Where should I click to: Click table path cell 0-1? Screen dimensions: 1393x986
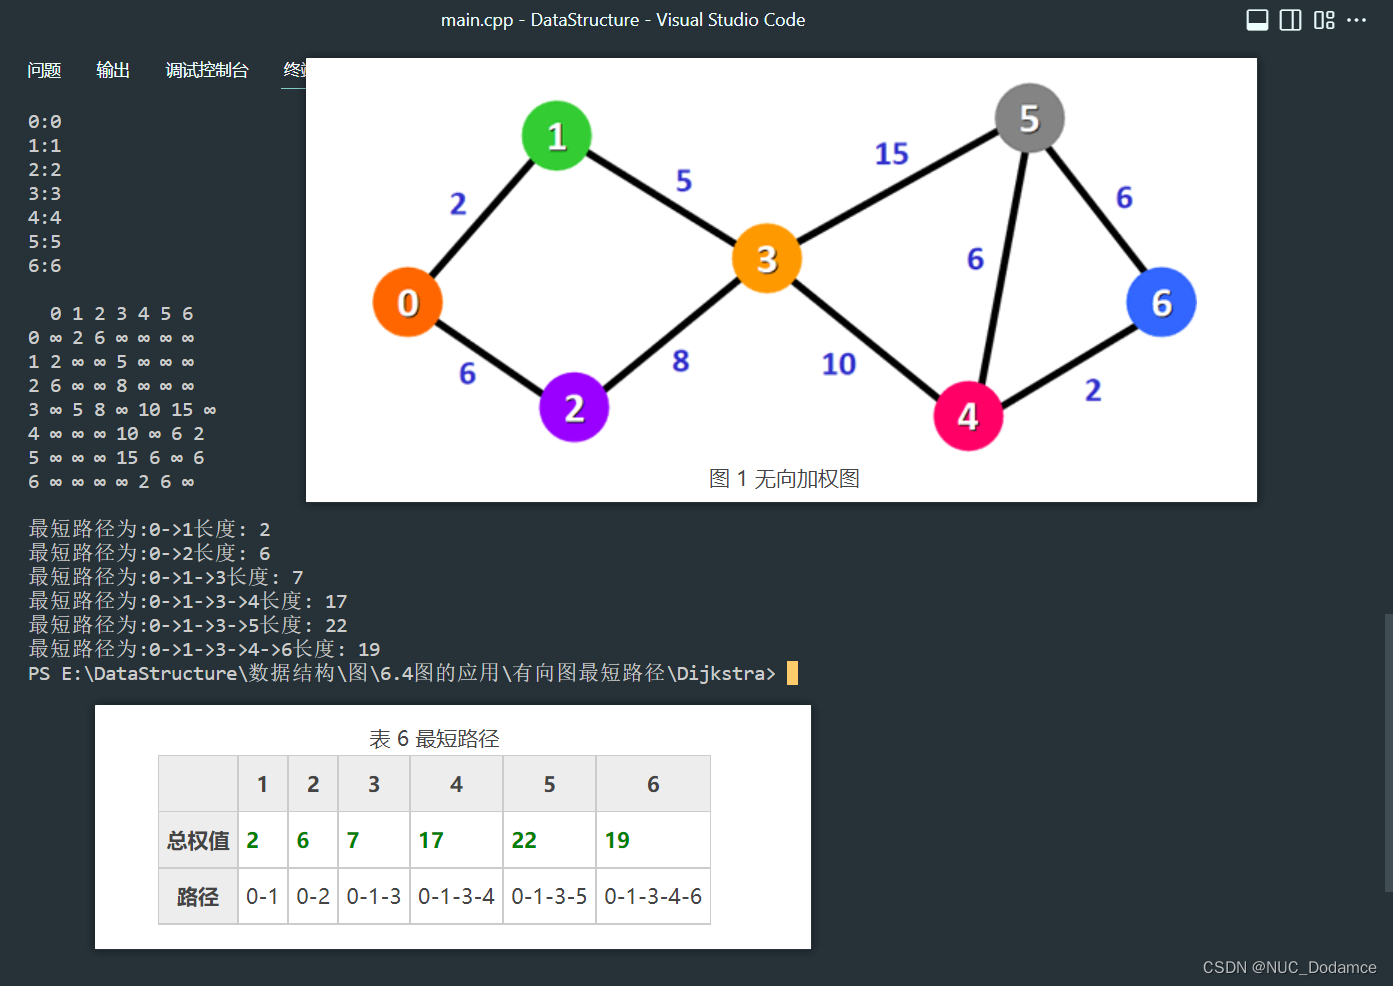pos(263,896)
